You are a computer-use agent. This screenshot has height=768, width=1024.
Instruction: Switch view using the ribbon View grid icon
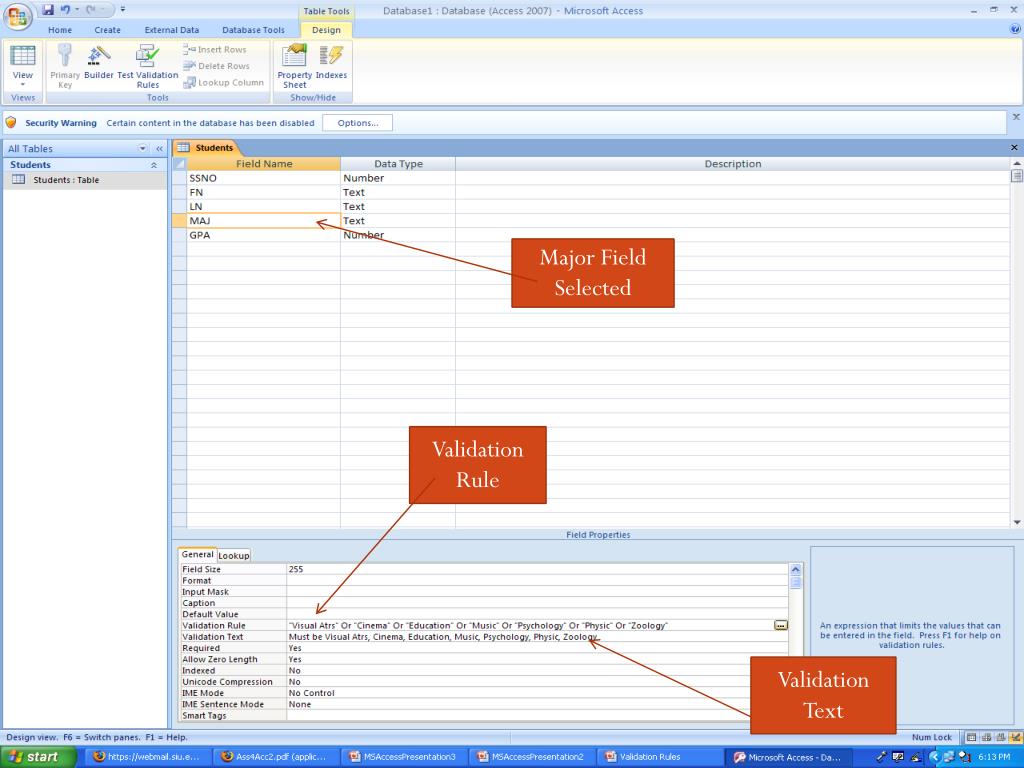[23, 57]
